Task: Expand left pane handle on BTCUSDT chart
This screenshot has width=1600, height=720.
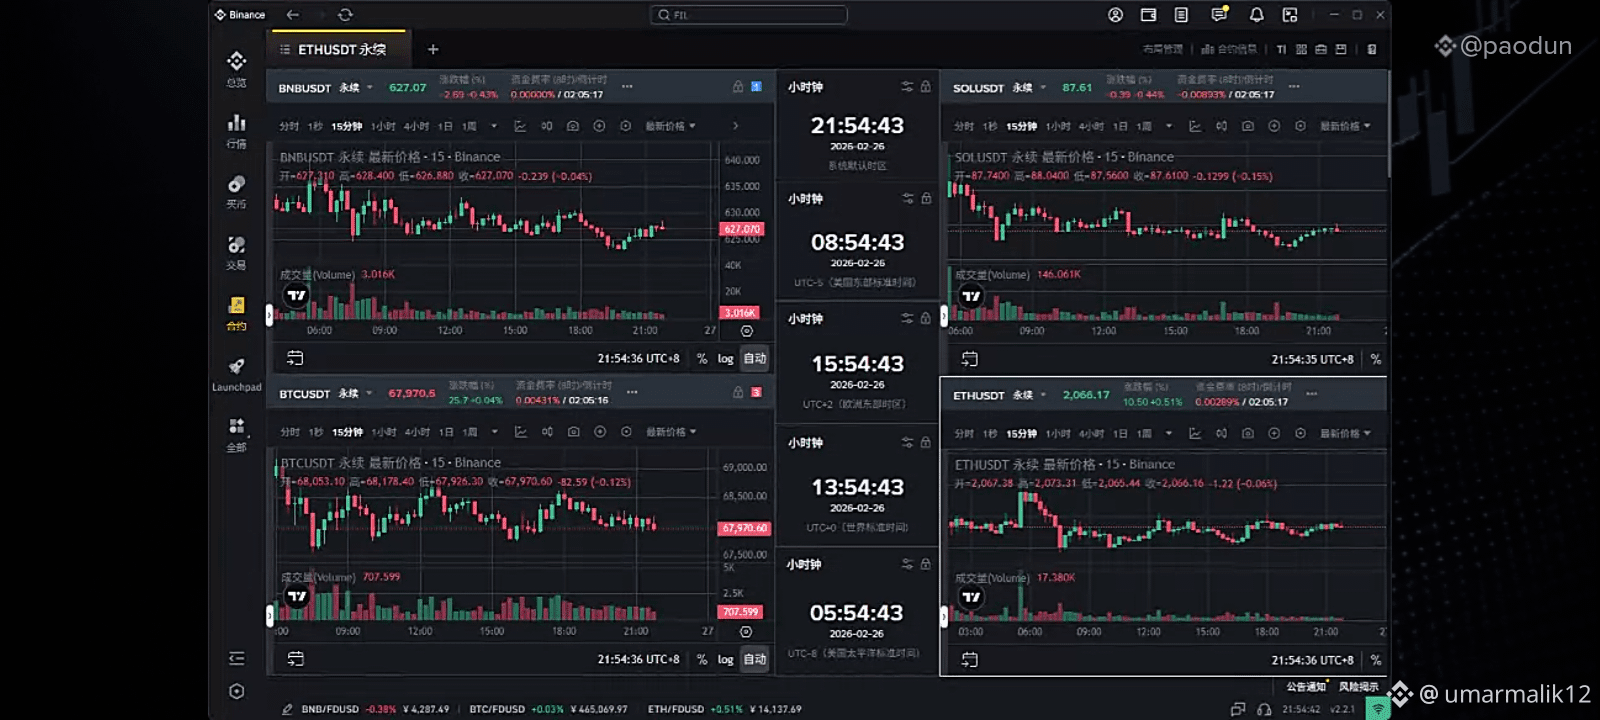Action: 269,616
